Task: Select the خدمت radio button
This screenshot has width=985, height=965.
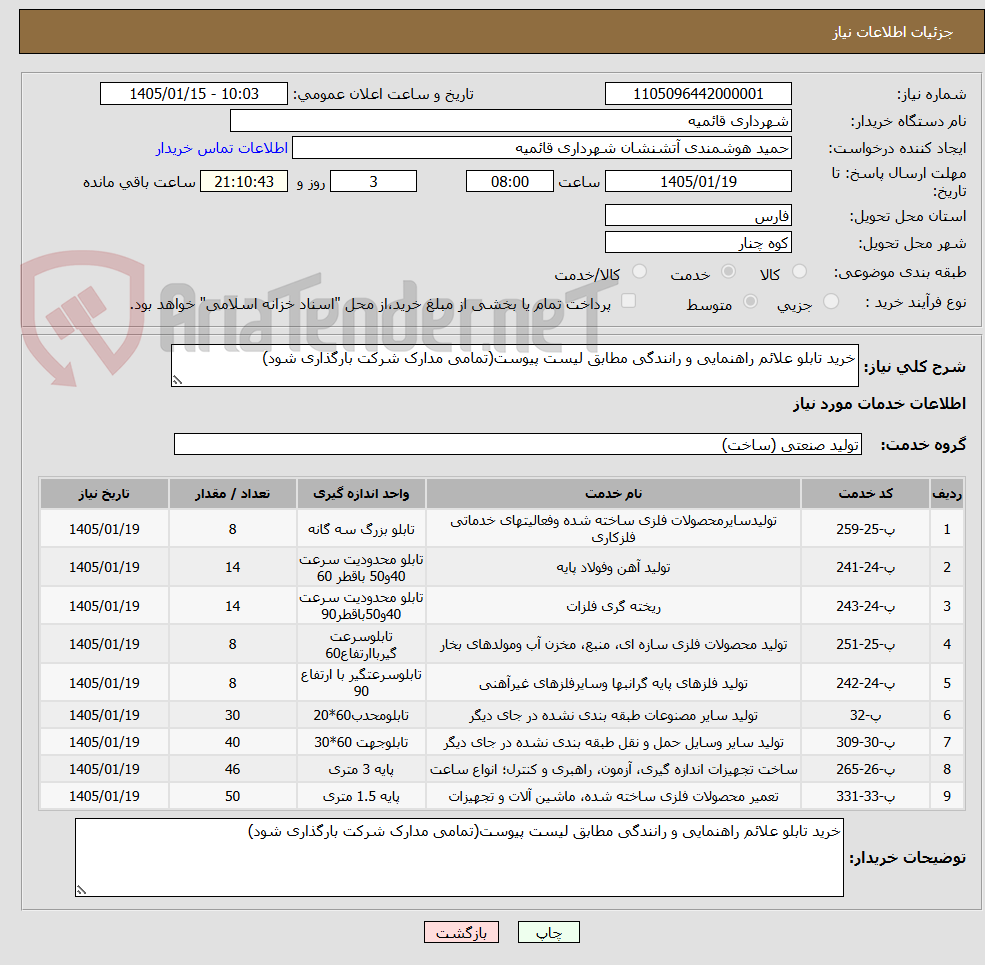Action: click(x=728, y=271)
